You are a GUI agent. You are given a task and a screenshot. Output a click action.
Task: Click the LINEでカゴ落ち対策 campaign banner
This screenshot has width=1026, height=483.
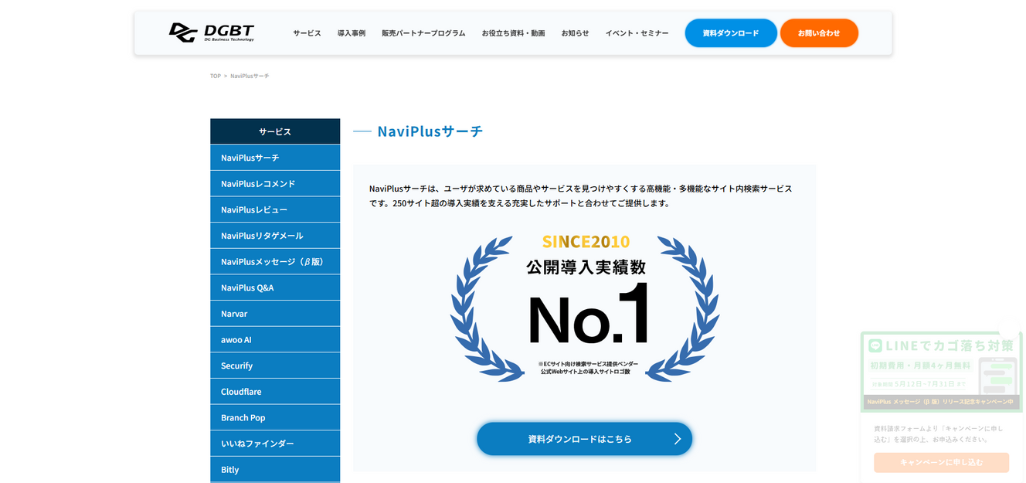(941, 372)
